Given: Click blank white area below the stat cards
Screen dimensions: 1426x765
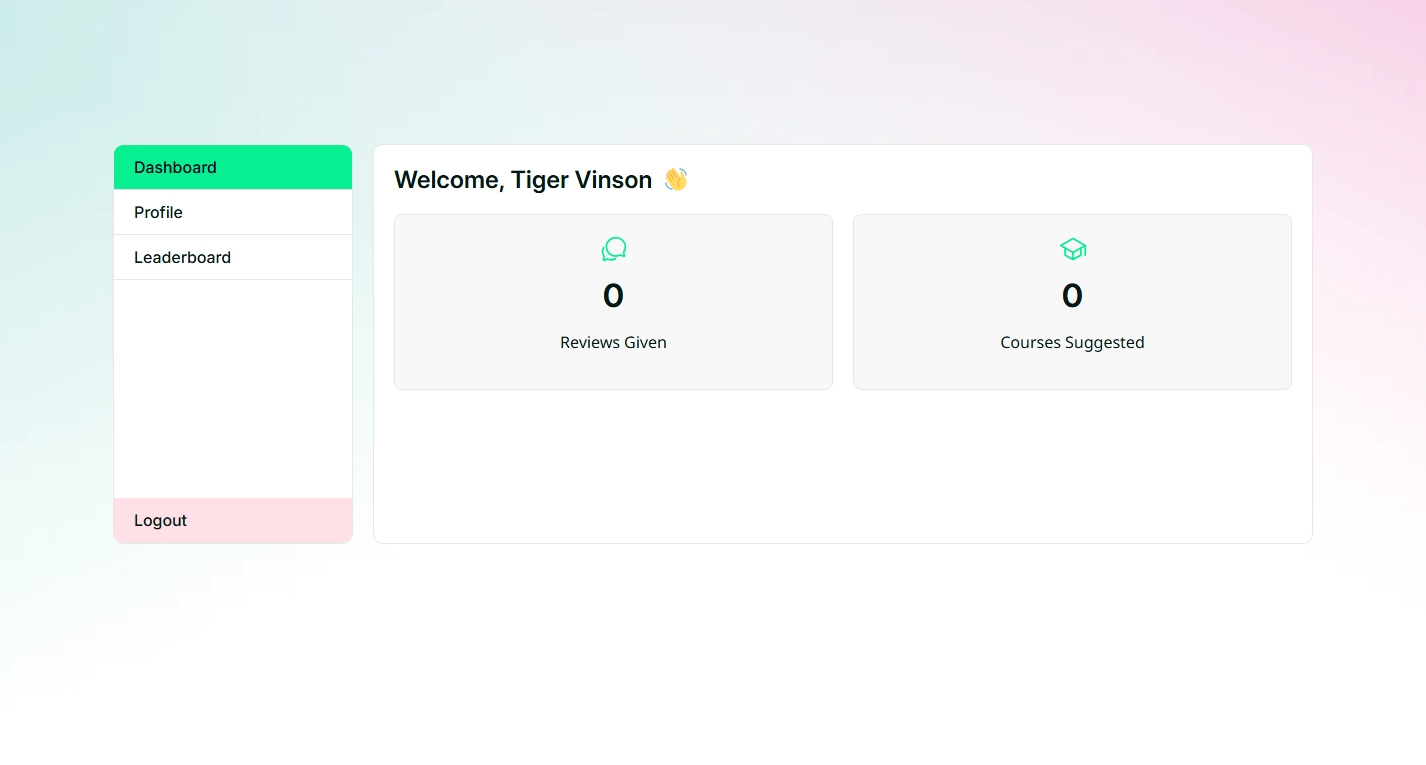Looking at the screenshot, I should [x=843, y=465].
